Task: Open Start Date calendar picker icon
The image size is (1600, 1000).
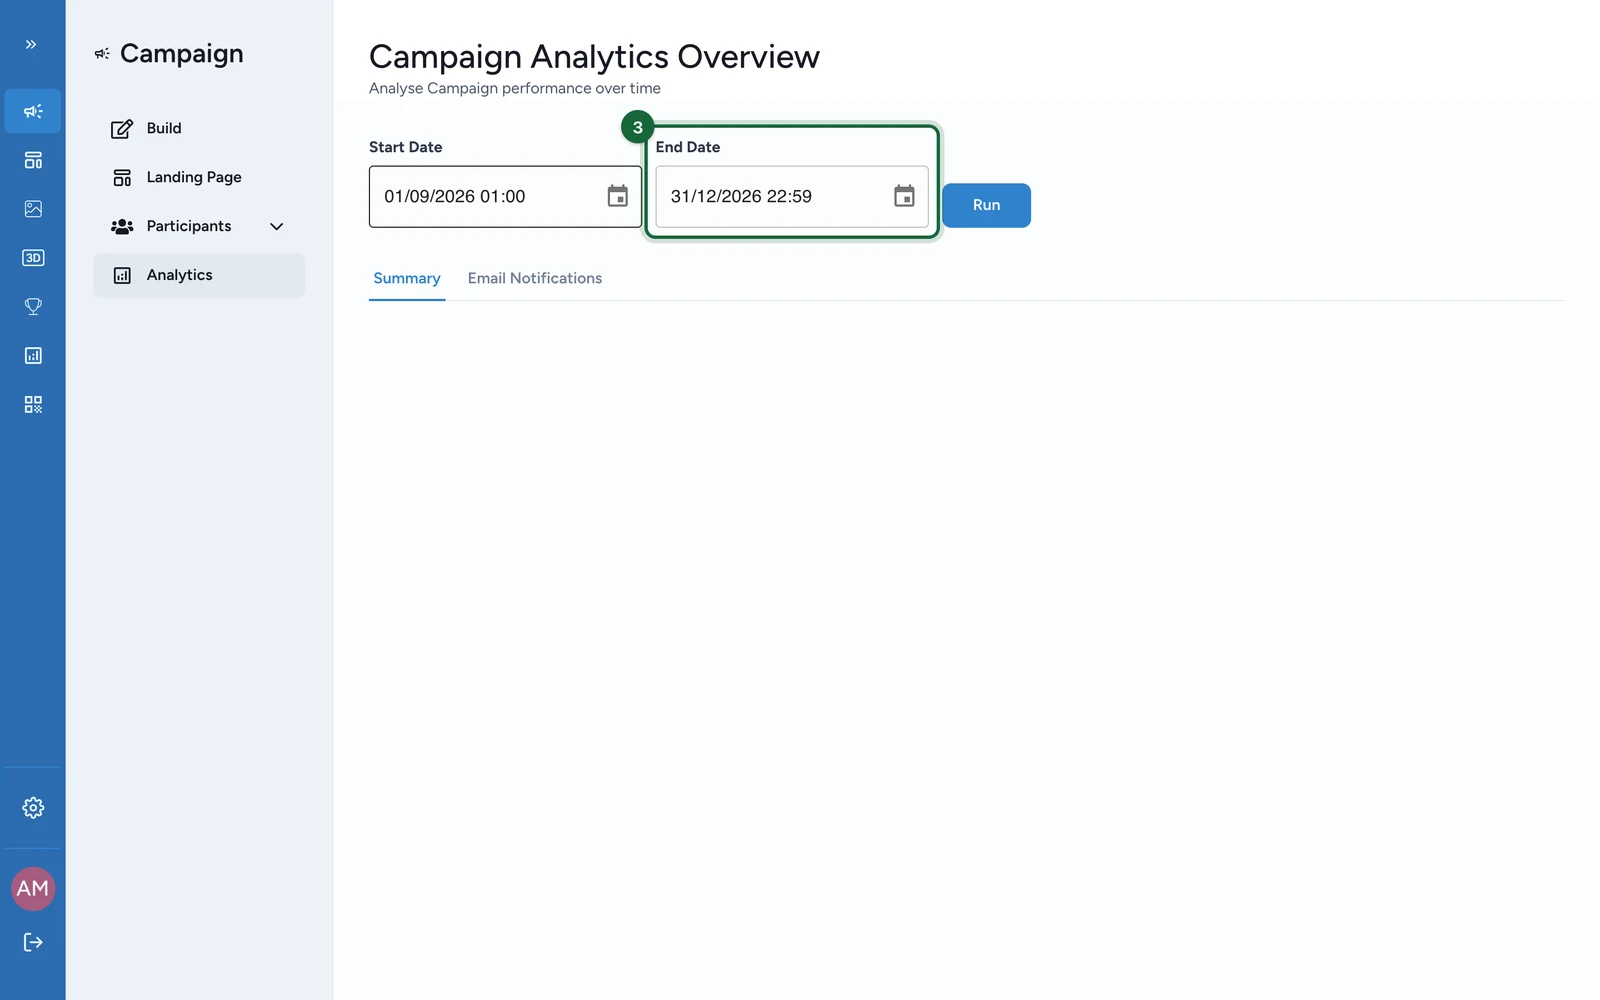Action: [618, 196]
